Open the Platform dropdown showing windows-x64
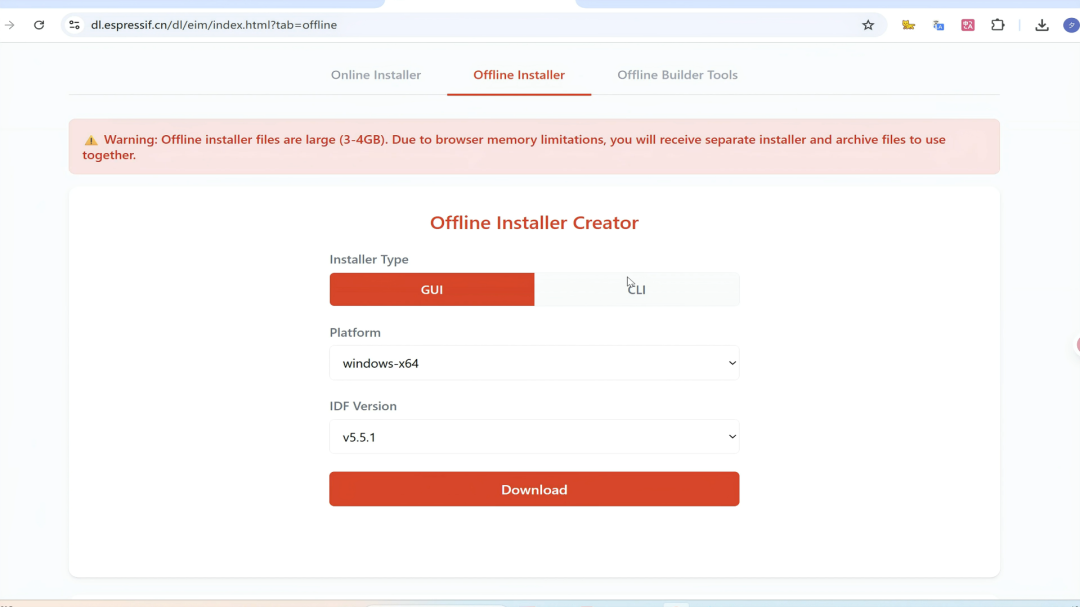The height and width of the screenshot is (607, 1080). [534, 363]
